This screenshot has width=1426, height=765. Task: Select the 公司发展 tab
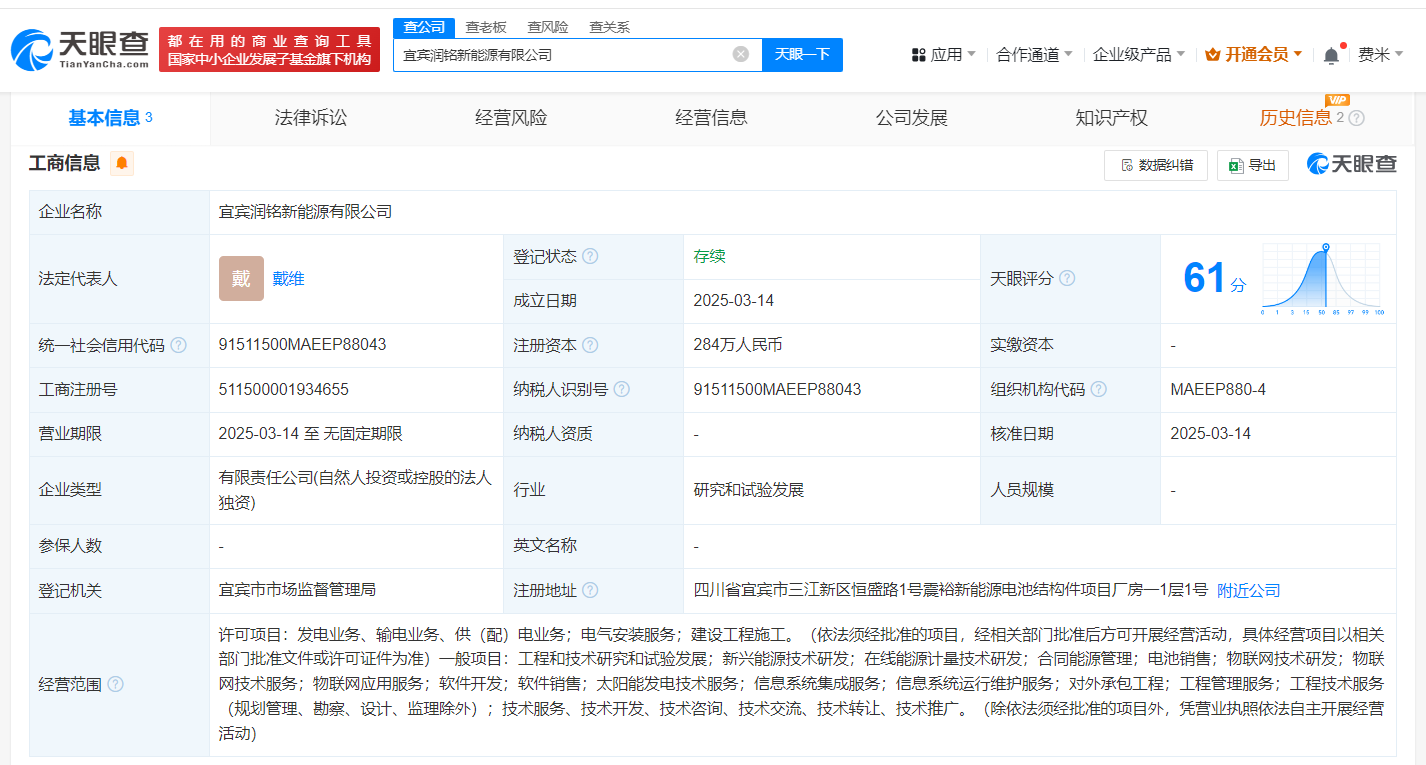pyautogui.click(x=911, y=118)
